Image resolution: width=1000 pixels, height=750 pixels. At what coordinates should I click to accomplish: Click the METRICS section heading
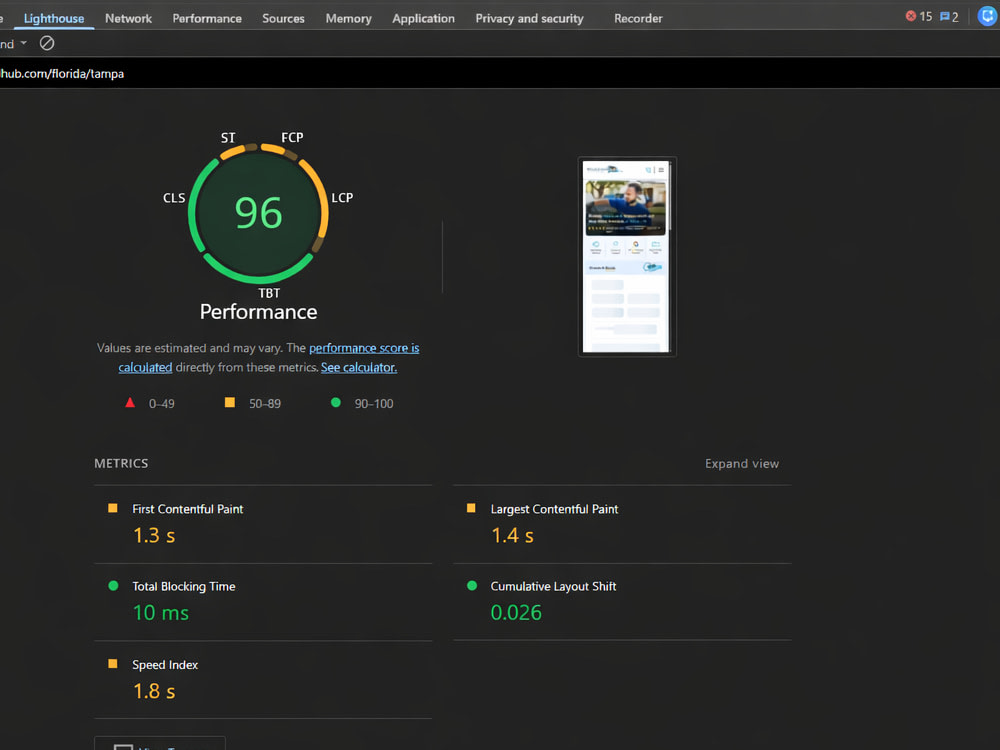121,464
